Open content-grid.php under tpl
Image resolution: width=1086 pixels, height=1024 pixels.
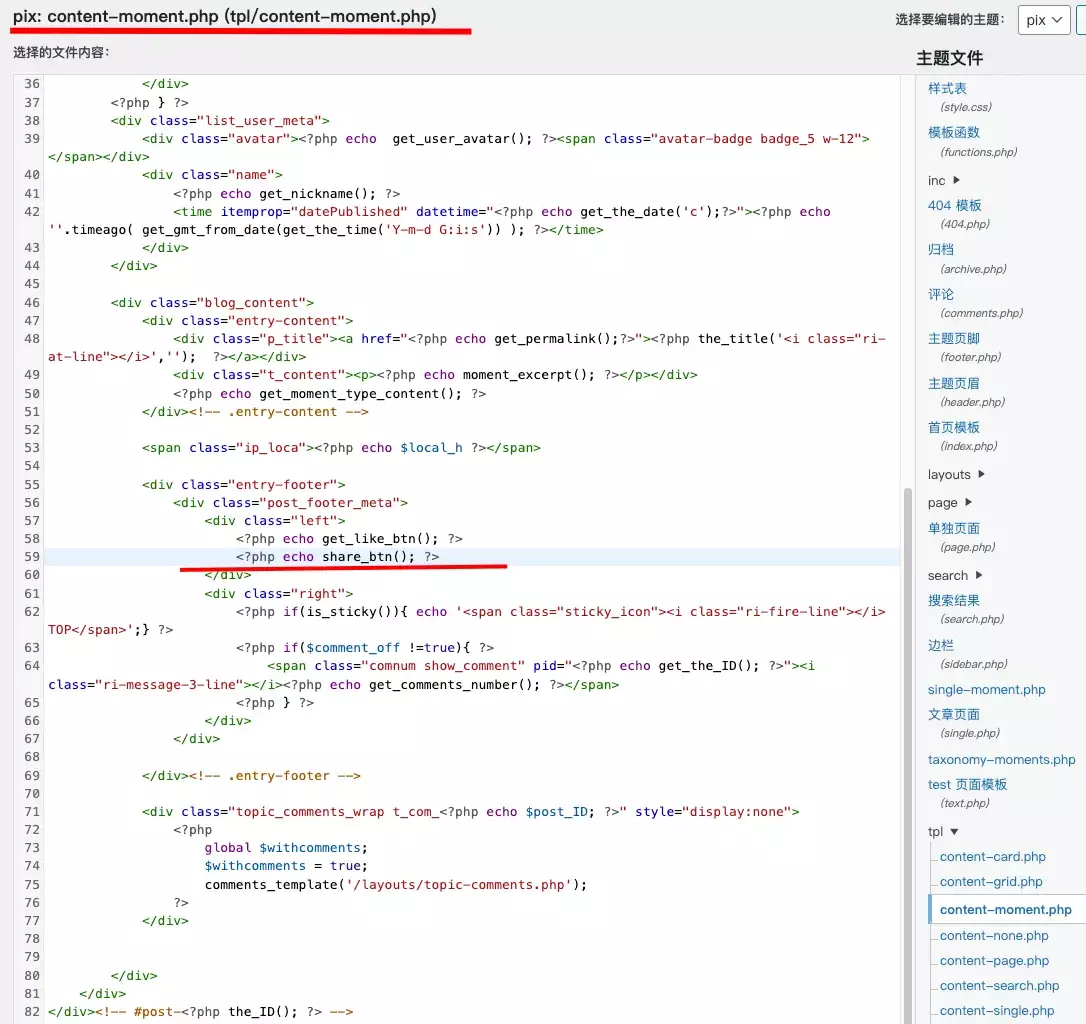[x=991, y=881]
